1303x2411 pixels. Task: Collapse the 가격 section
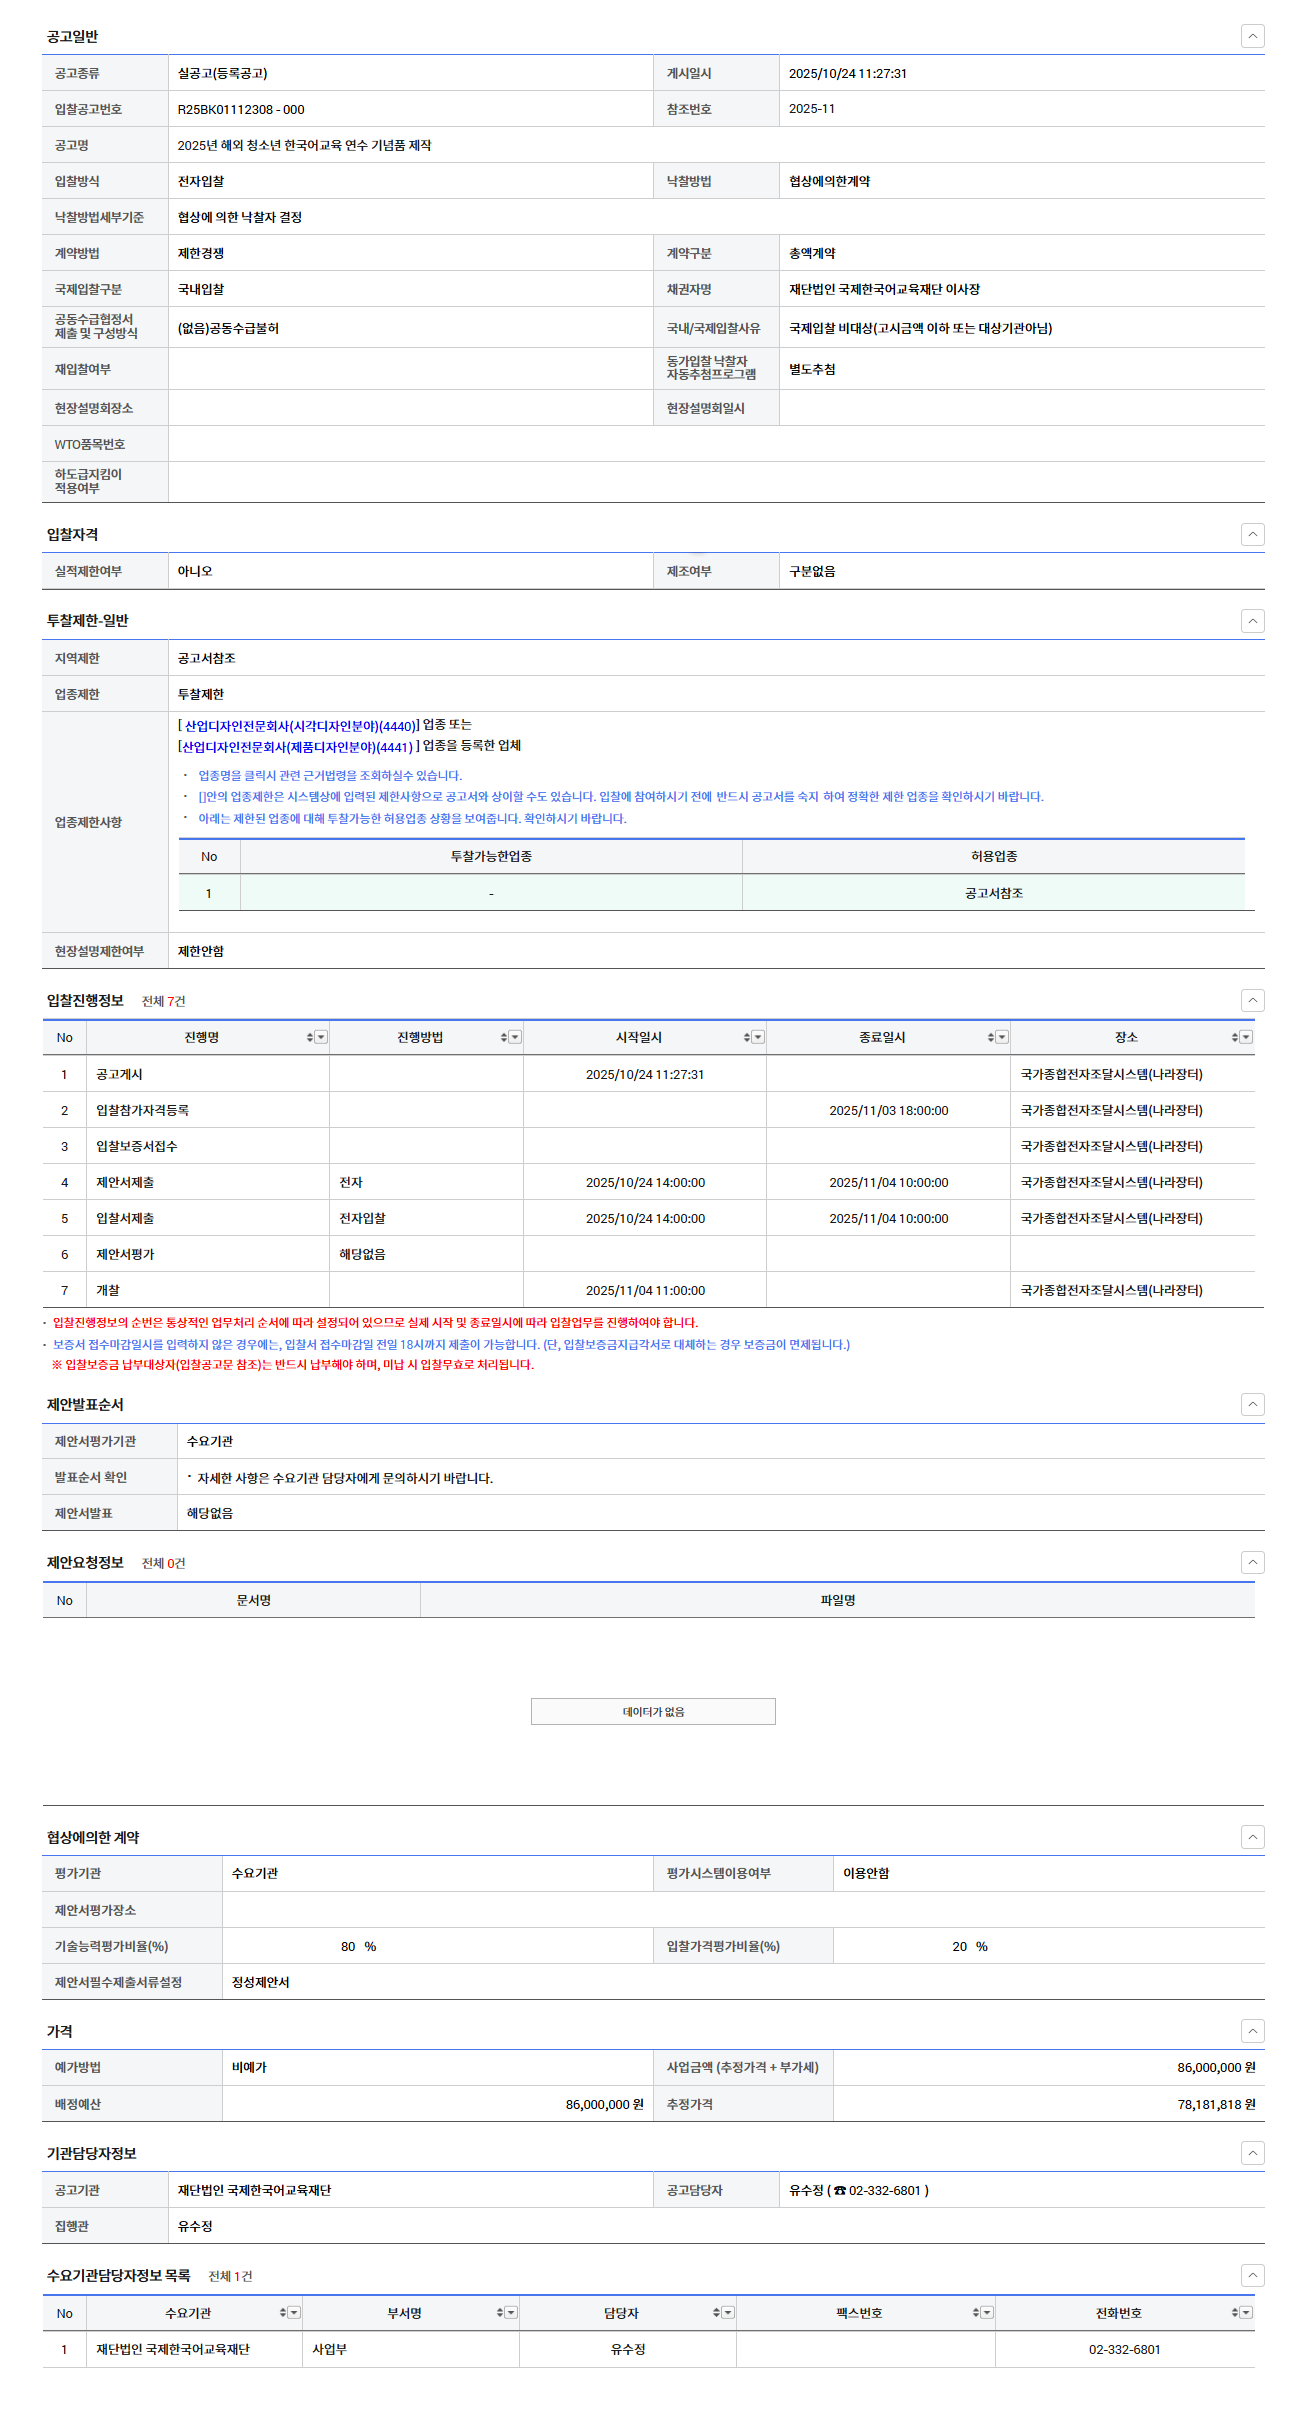1252,2030
